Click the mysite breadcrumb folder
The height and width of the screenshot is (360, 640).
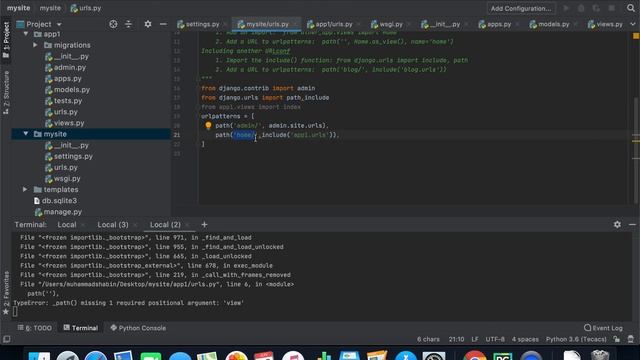(x=50, y=8)
